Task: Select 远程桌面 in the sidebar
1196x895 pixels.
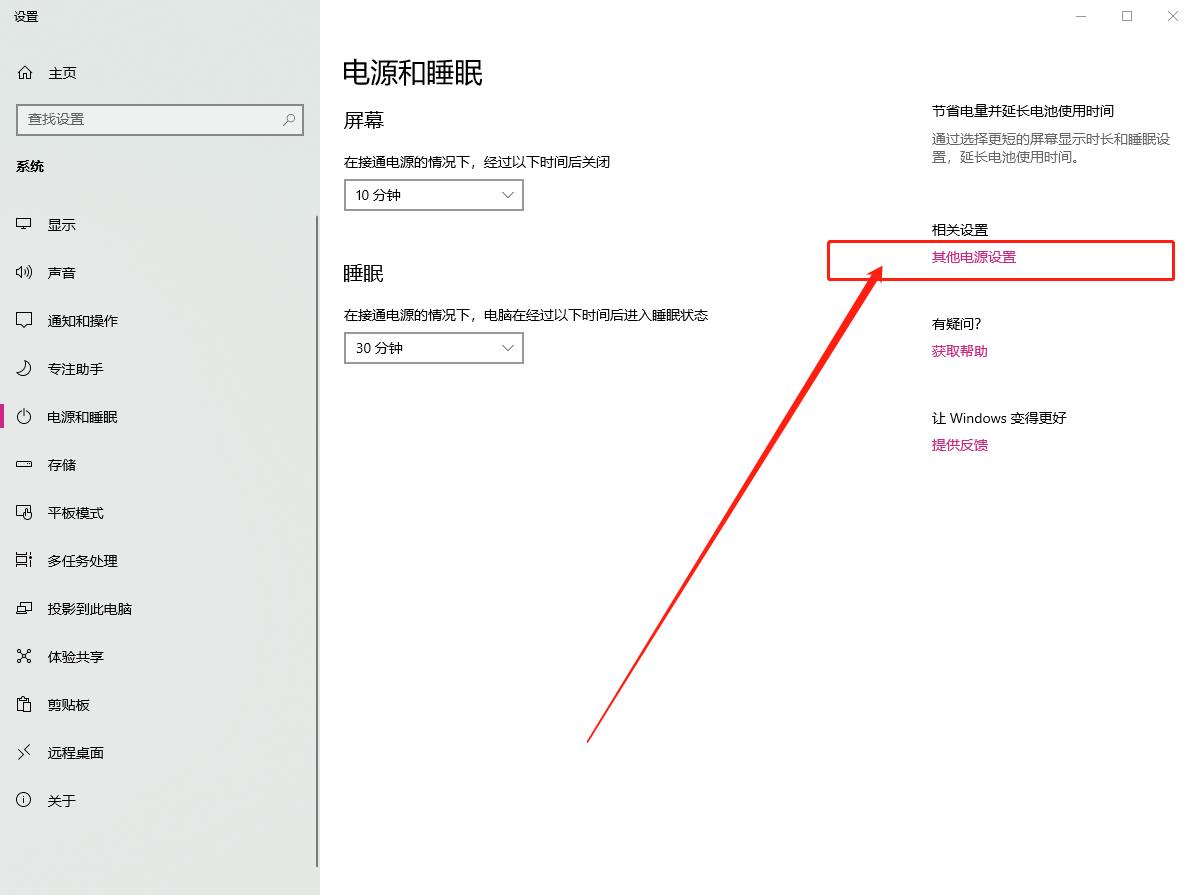Action: click(x=60, y=752)
